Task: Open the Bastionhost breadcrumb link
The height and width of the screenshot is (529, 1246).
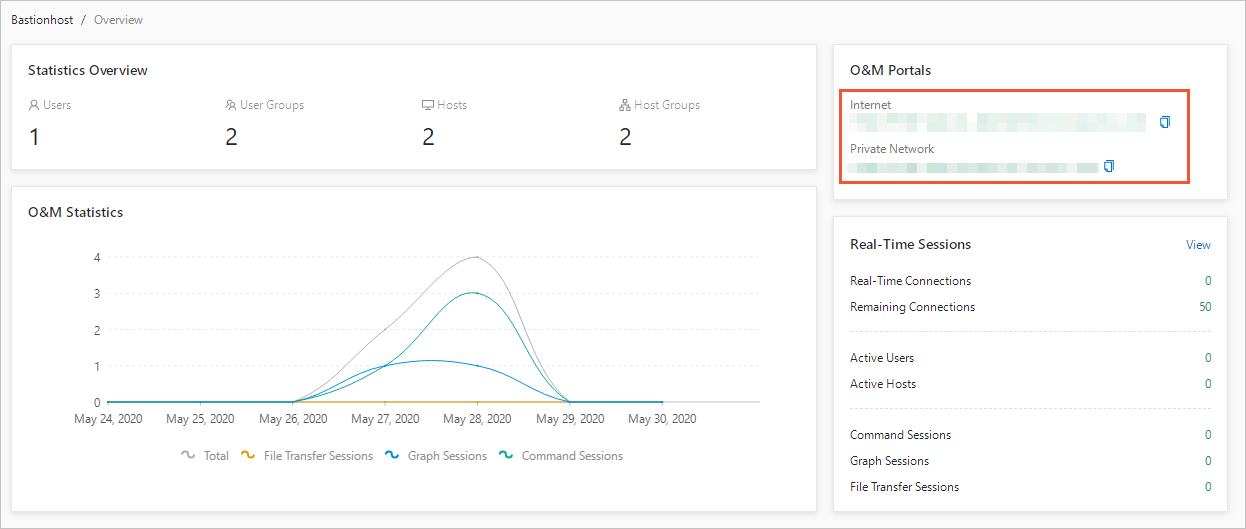Action: 41,20
